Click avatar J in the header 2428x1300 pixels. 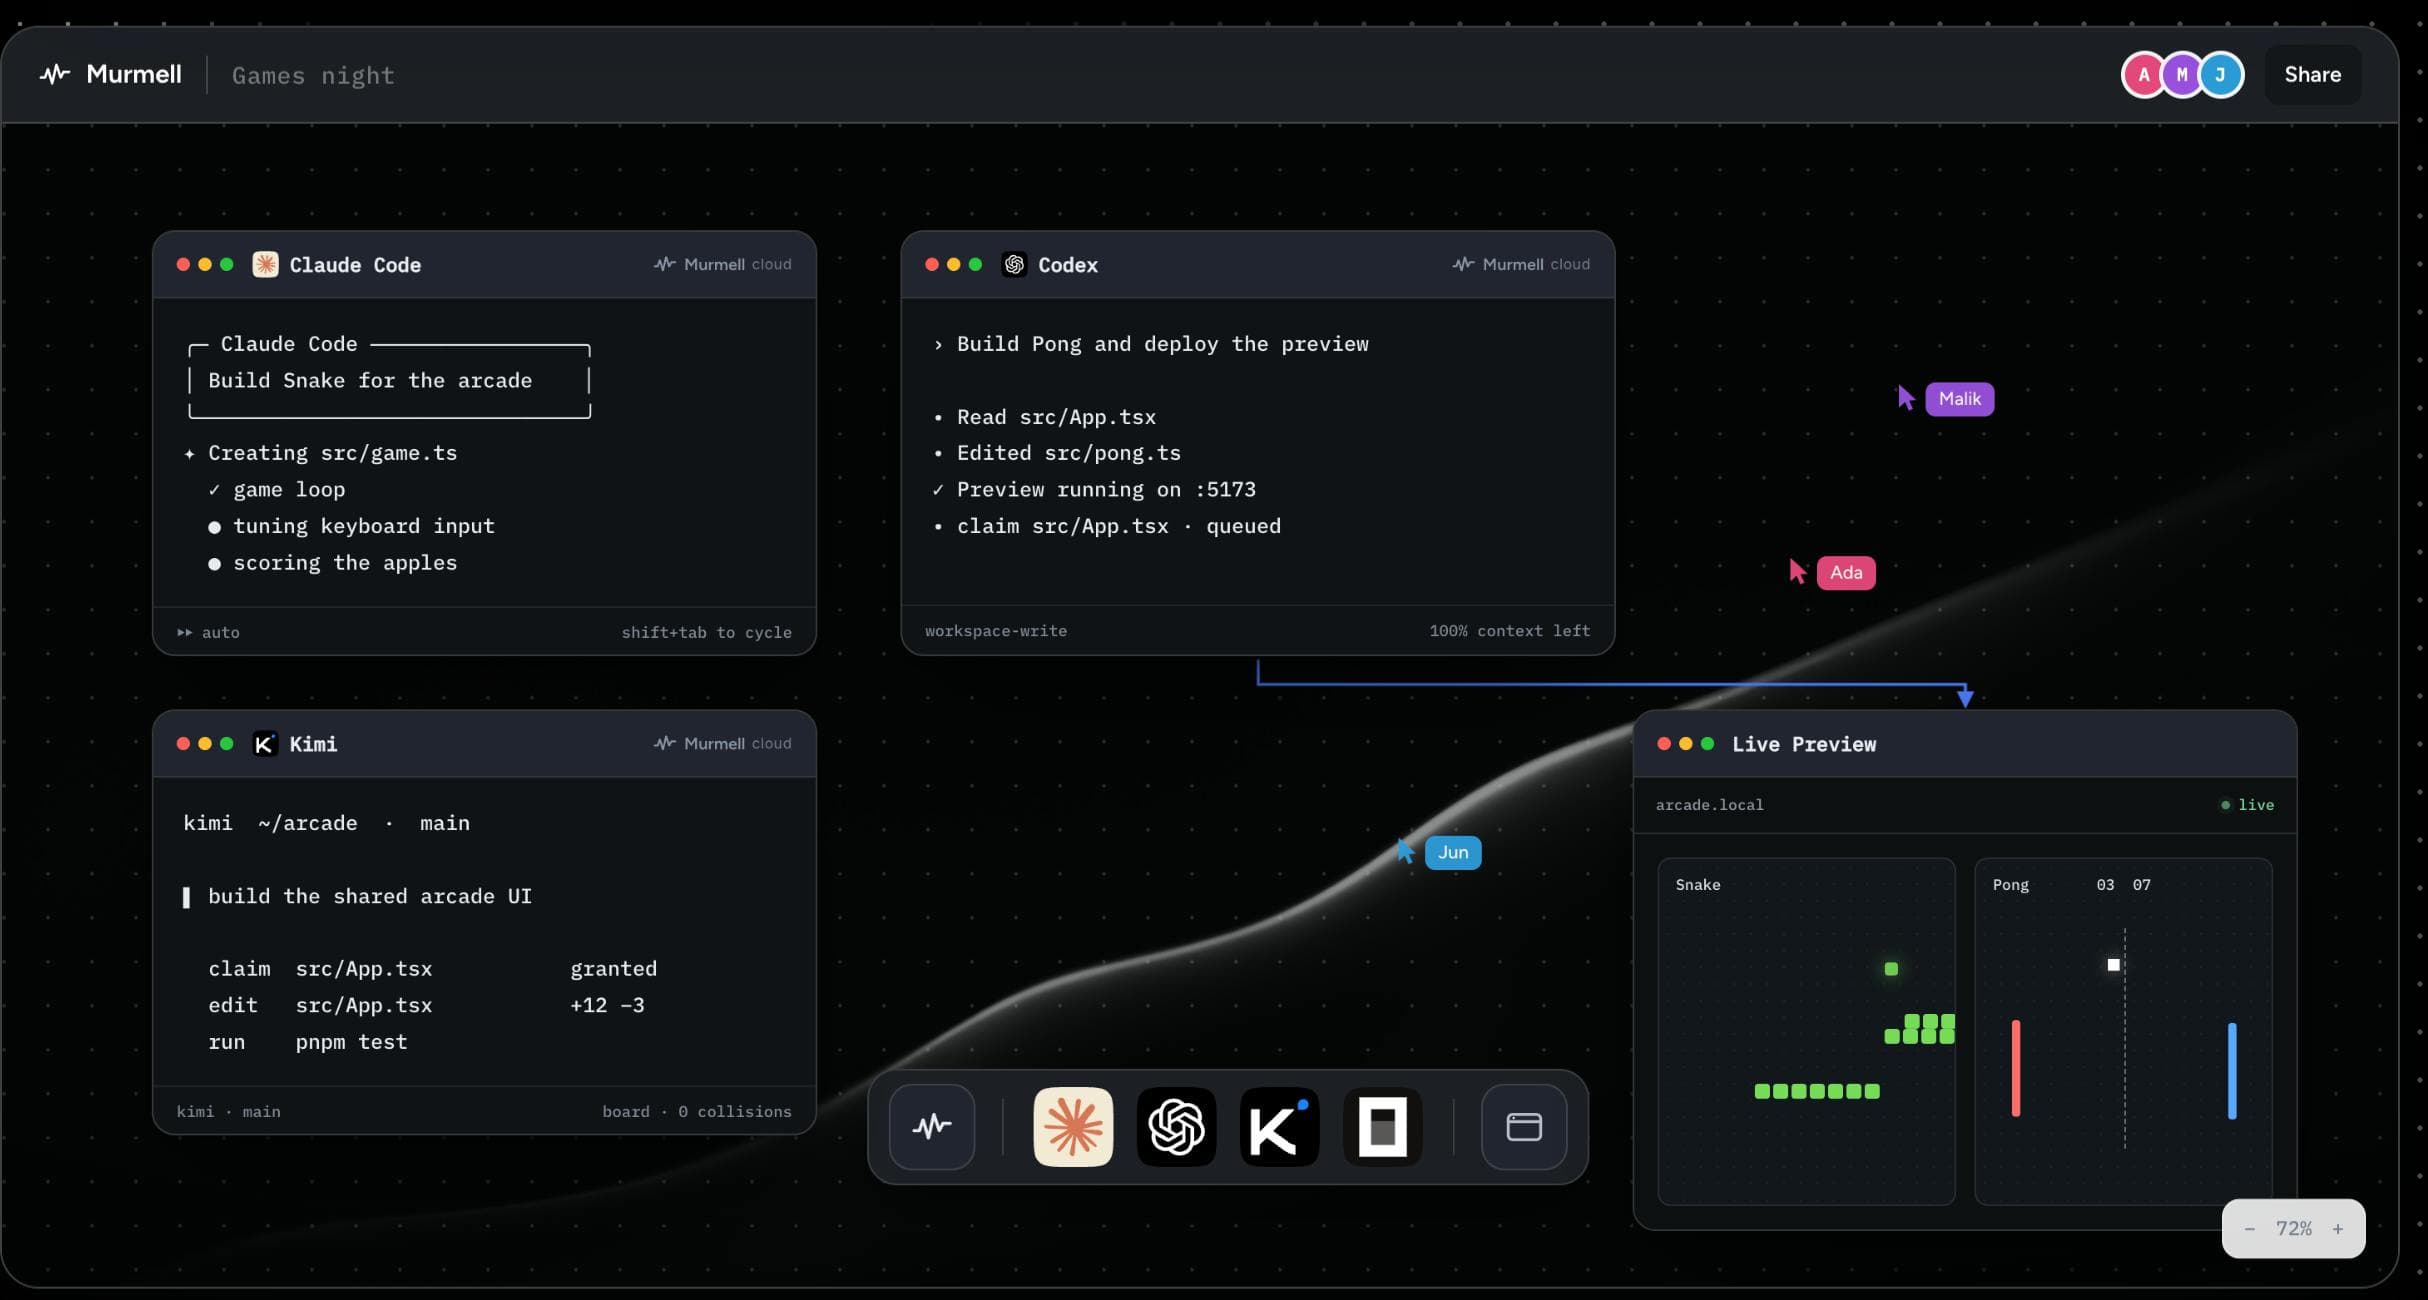pos(2221,75)
